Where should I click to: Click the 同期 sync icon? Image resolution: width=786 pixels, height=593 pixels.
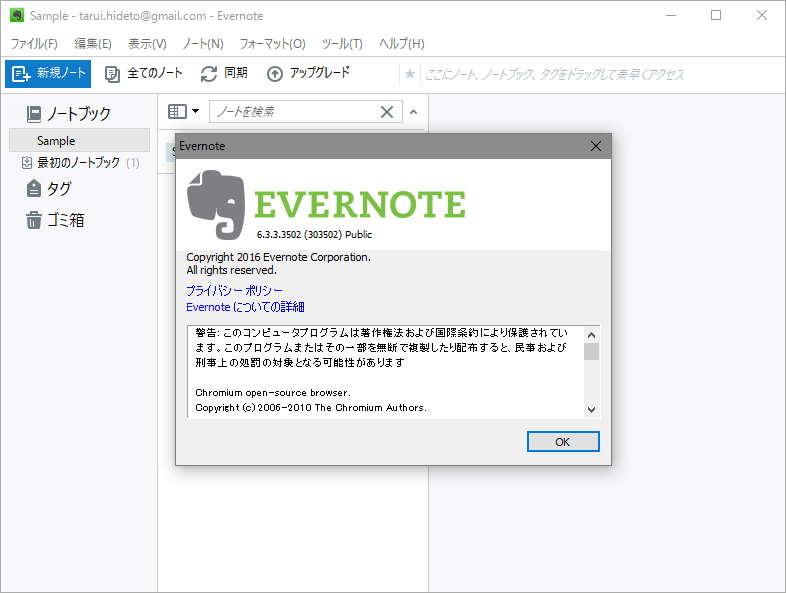pos(209,74)
